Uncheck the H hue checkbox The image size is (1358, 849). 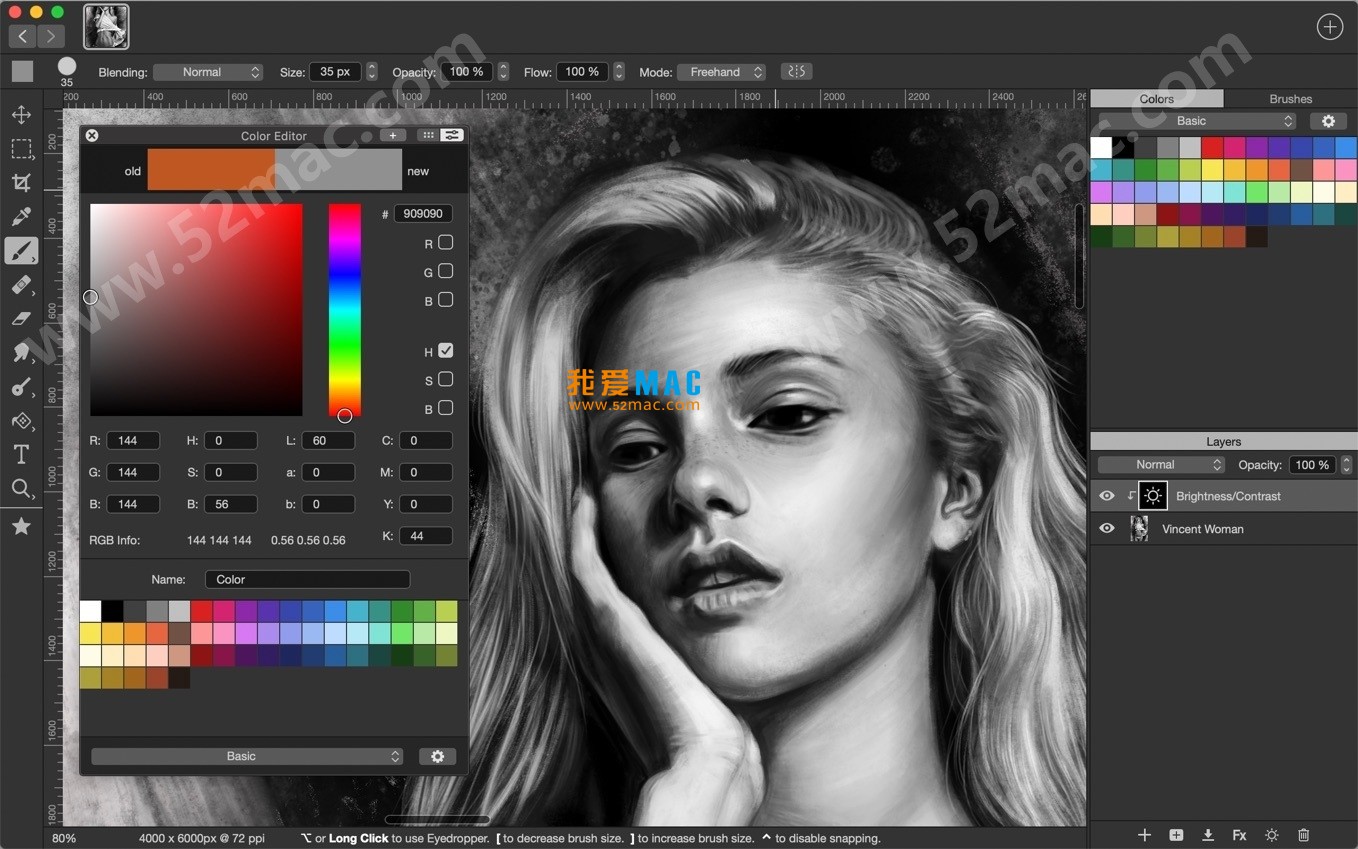446,351
